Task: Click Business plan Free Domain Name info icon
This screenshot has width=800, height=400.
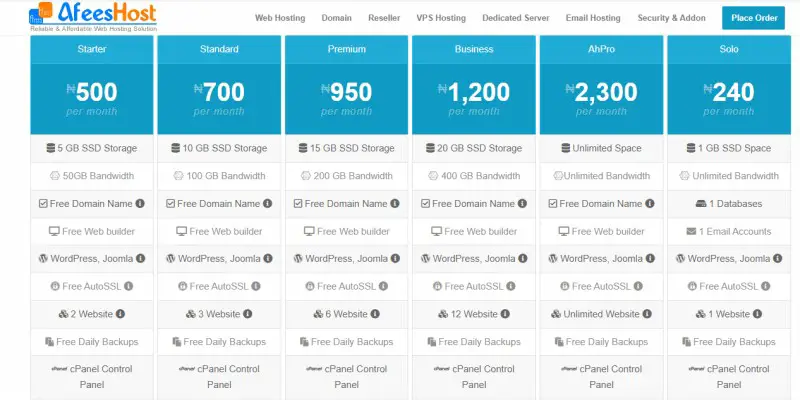Action: pos(522,204)
